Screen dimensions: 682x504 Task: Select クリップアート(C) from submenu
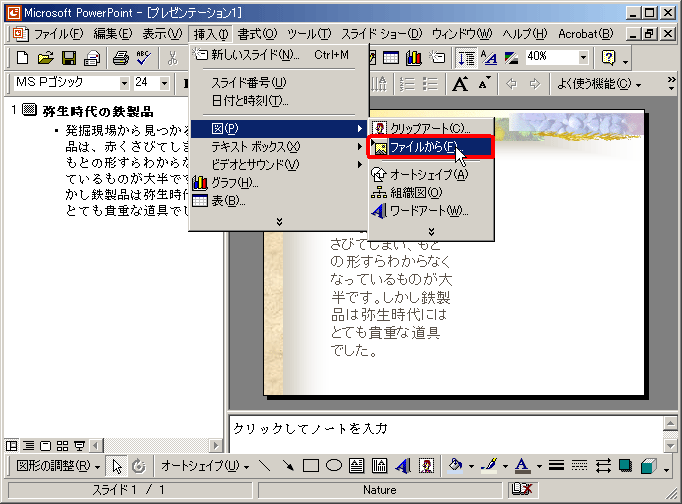[431, 128]
